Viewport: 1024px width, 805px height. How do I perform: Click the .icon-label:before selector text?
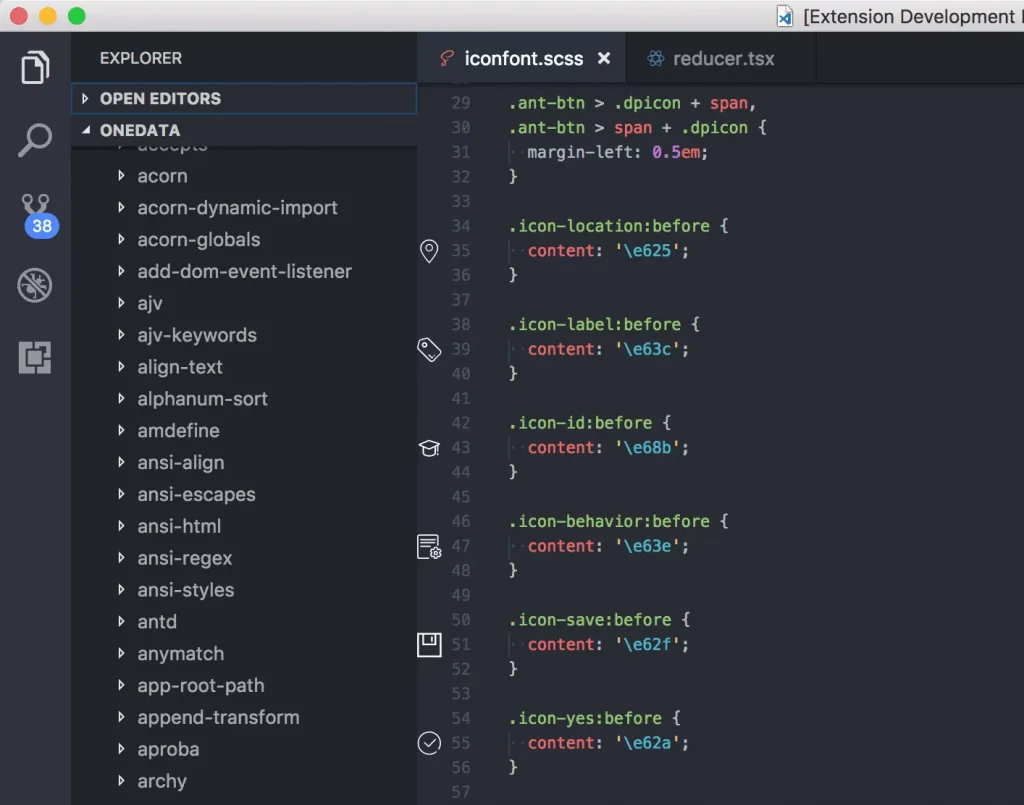coord(595,324)
